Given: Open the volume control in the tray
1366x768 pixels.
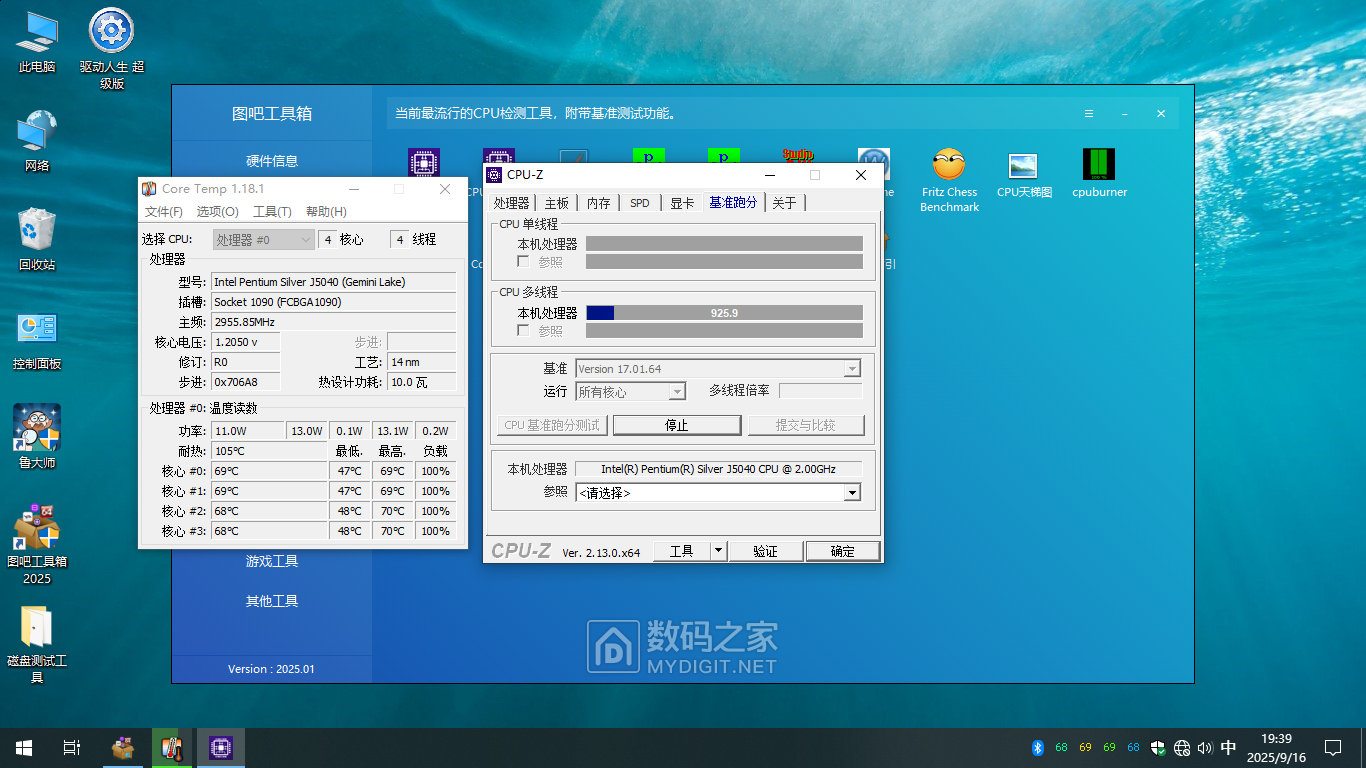Looking at the screenshot, I should [1205, 748].
